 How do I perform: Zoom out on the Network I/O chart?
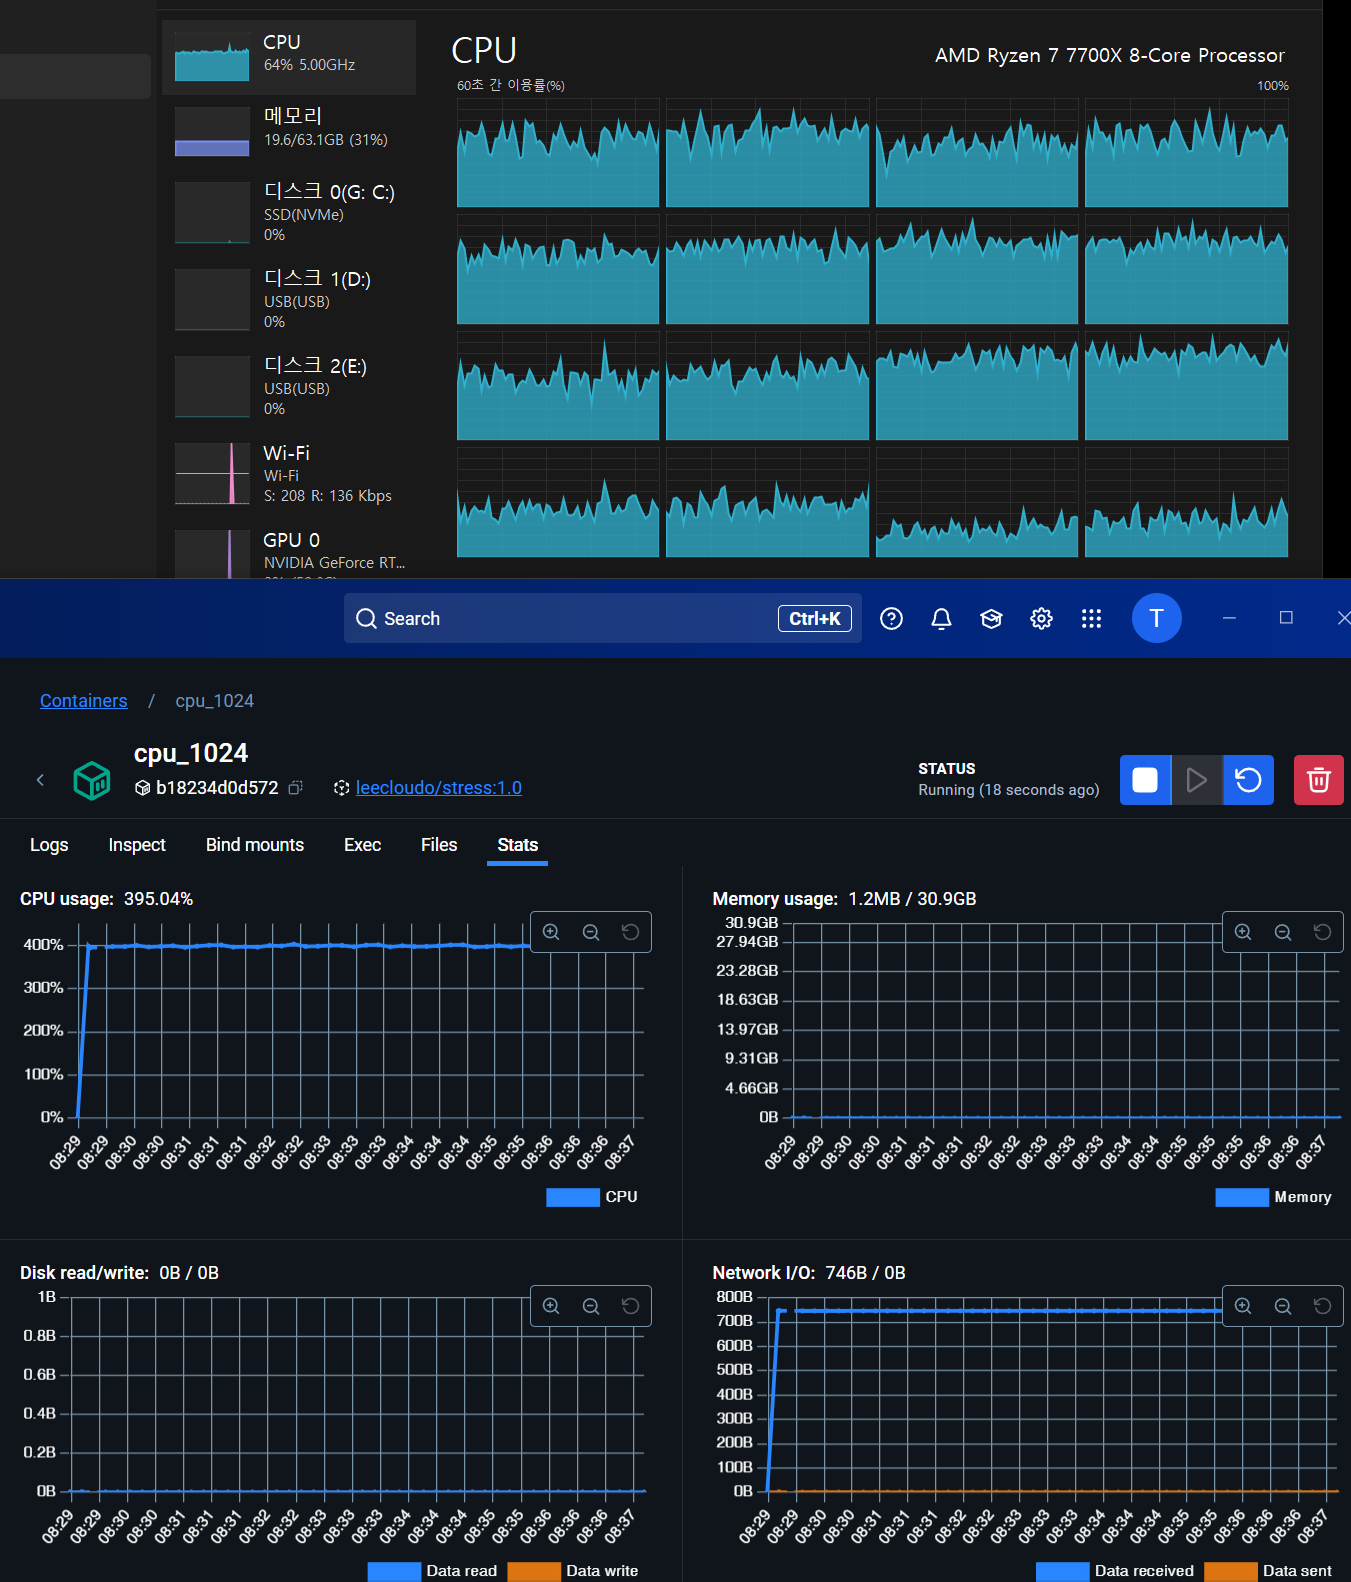[x=1283, y=1306]
